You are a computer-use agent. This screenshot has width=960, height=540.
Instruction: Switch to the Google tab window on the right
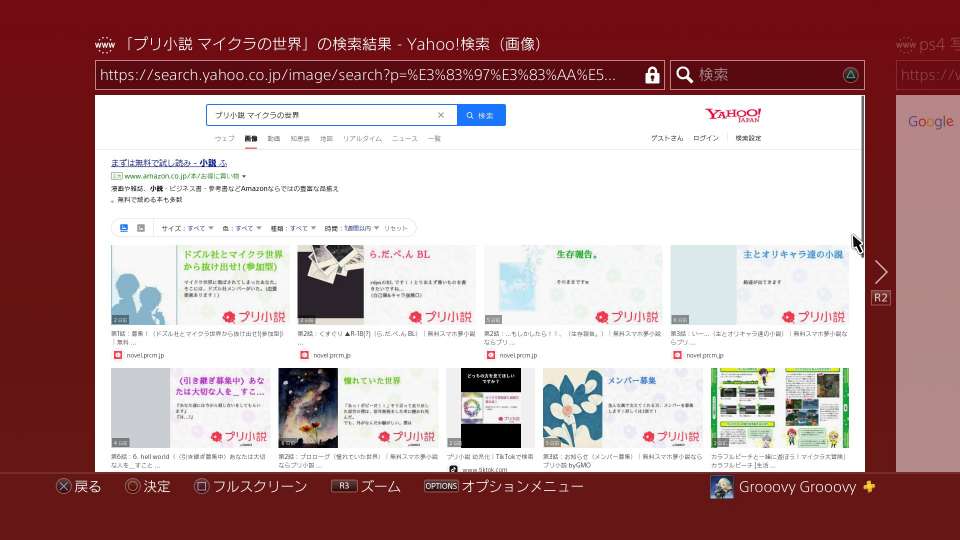(928, 282)
